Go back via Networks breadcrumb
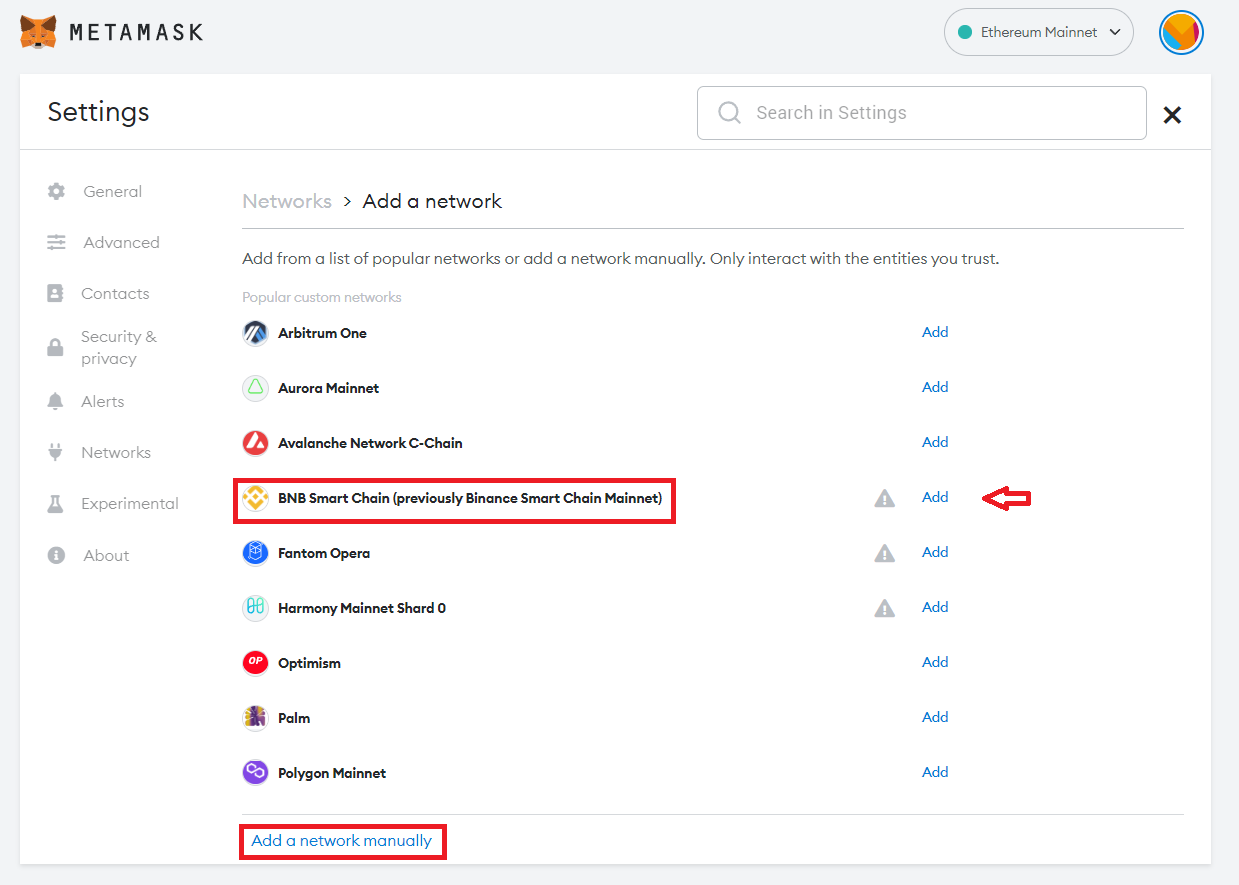Screen dimensions: 1239x885 (x=287, y=201)
